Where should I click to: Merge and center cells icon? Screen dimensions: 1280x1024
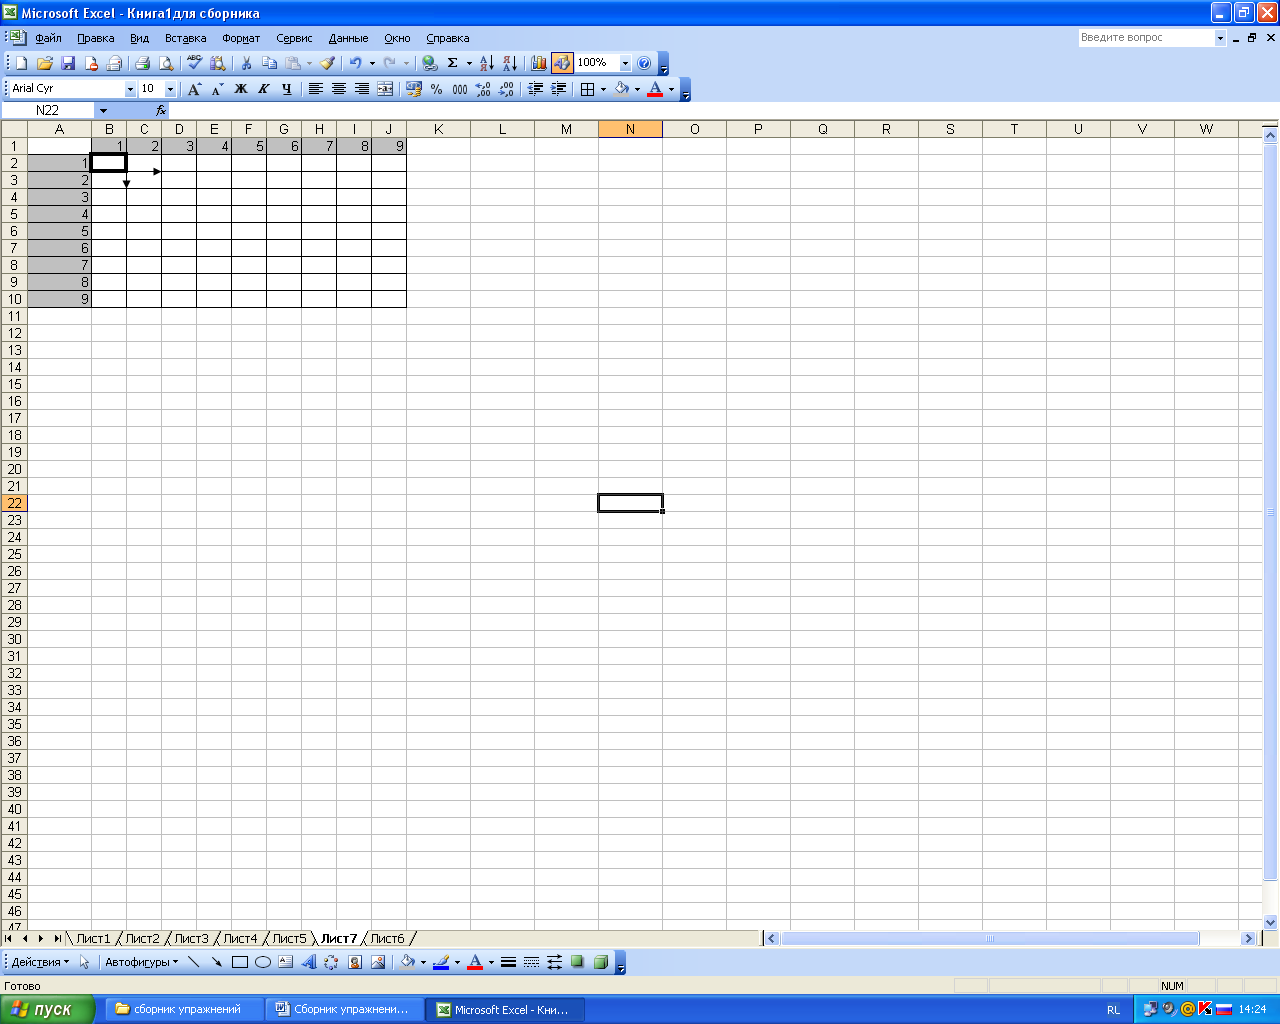(x=385, y=89)
